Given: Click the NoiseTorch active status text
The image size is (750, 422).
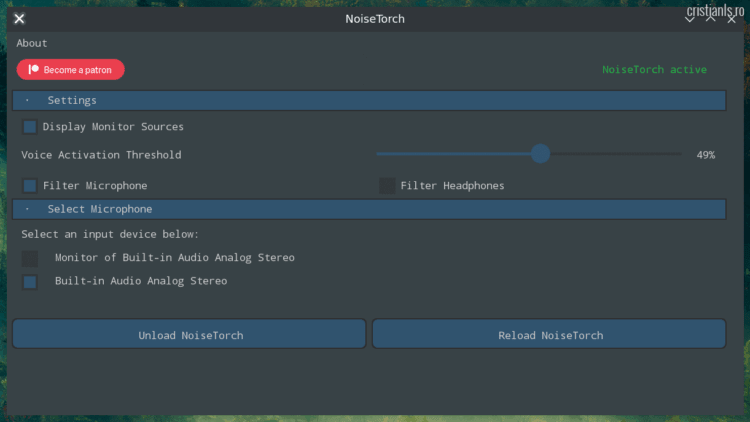Looking at the screenshot, I should tap(654, 70).
